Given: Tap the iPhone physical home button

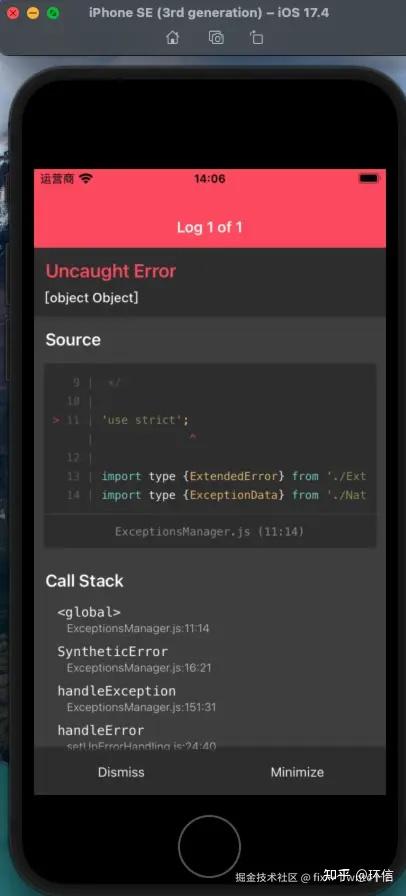Looking at the screenshot, I should click(x=209, y=846).
